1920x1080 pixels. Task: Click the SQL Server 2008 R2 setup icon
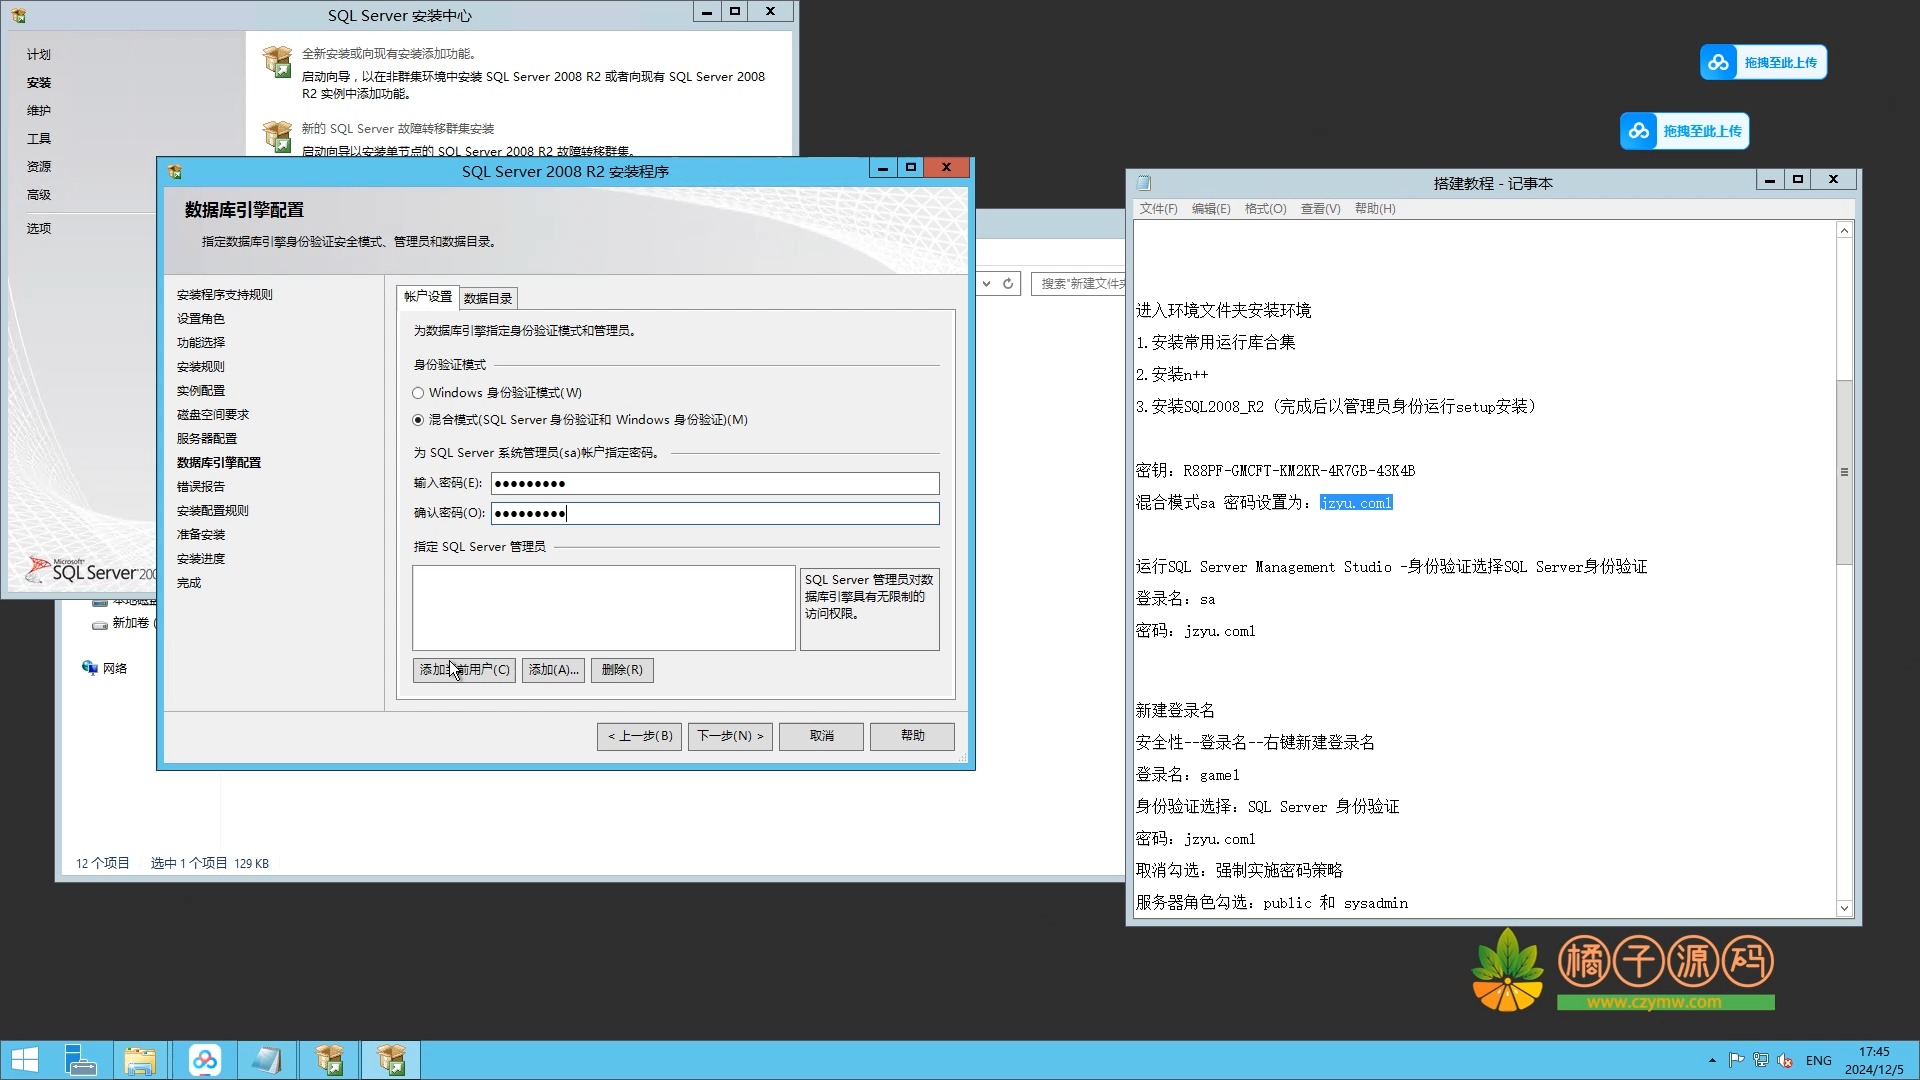(x=174, y=170)
